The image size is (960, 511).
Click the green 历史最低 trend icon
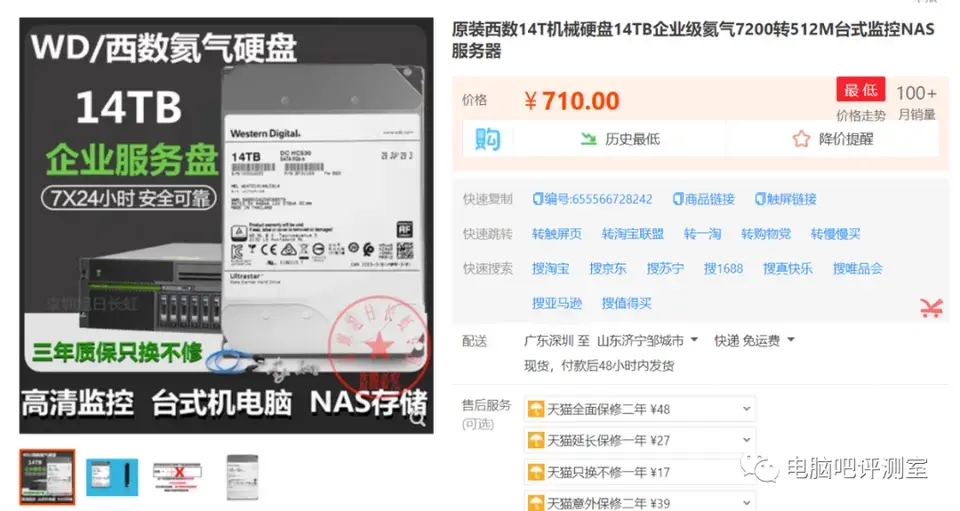588,139
